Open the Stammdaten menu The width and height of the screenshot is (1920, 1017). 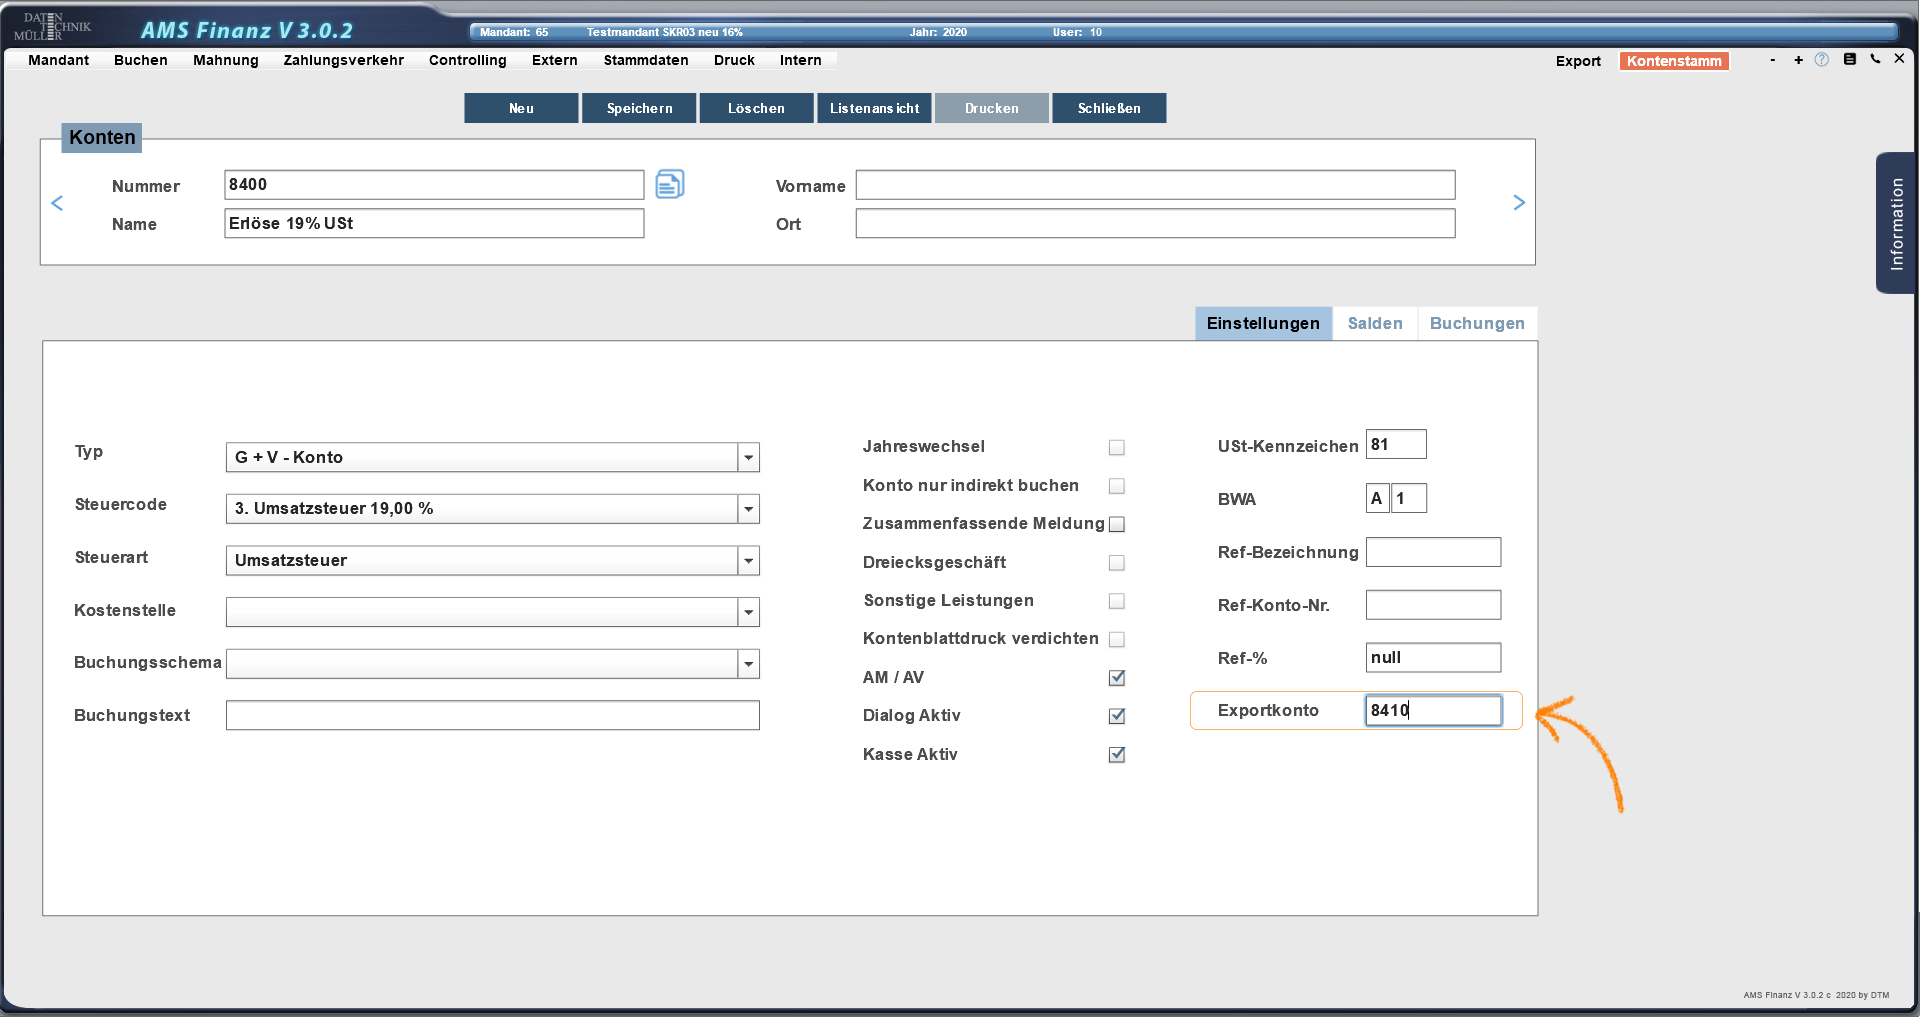click(645, 60)
